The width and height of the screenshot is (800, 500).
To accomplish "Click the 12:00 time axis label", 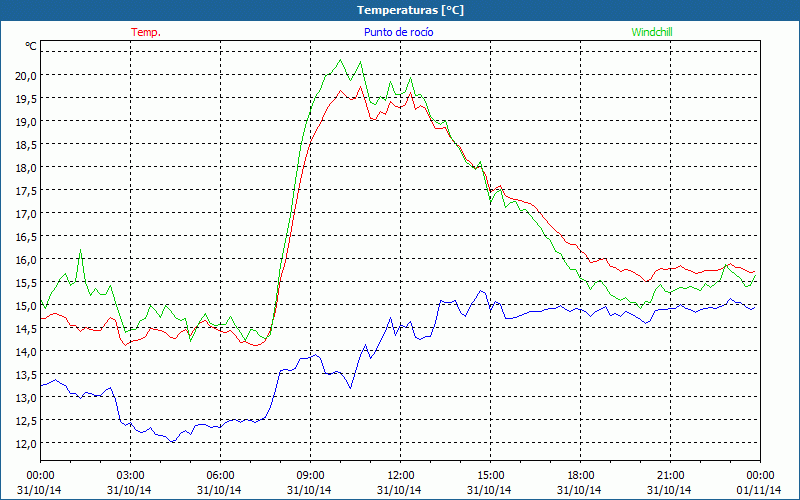I will (x=401, y=475).
